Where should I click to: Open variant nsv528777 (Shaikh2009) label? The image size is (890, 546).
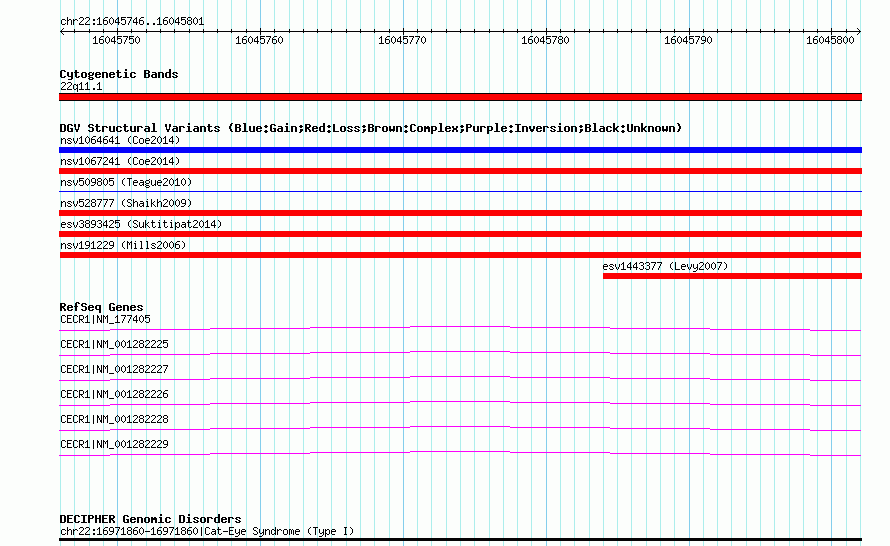(126, 203)
